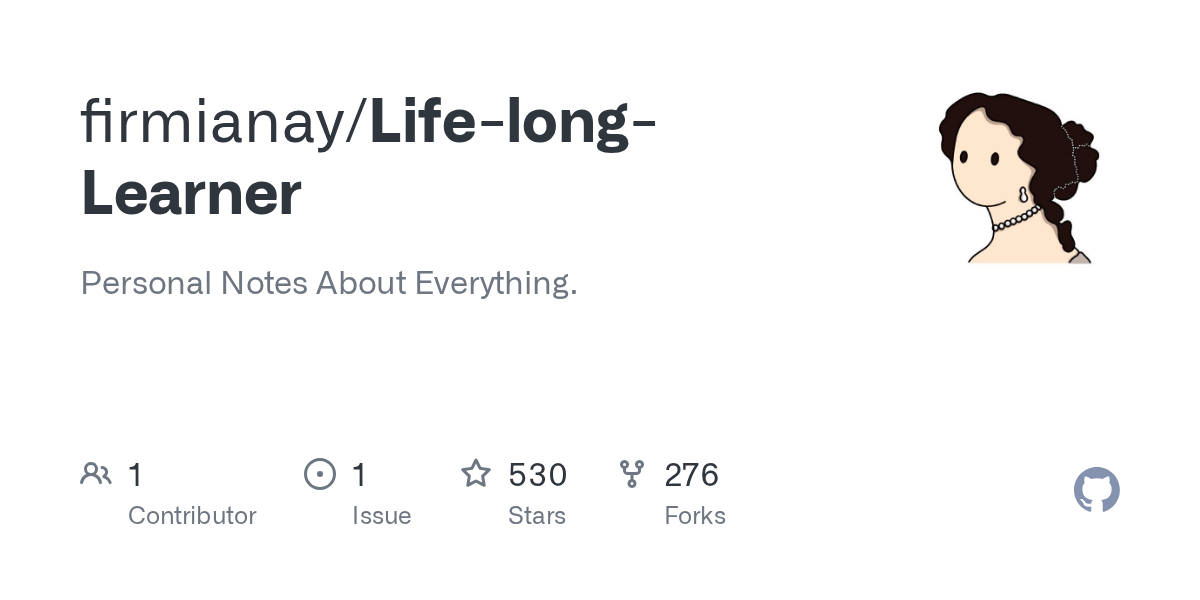The width and height of the screenshot is (1200, 600).
Task: Click the issue circle icon
Action: pyautogui.click(x=320, y=473)
